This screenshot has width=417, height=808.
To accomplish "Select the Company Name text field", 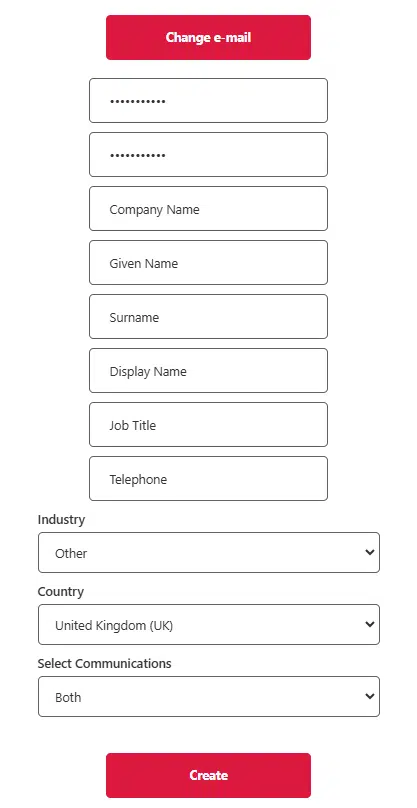I will click(x=208, y=209).
